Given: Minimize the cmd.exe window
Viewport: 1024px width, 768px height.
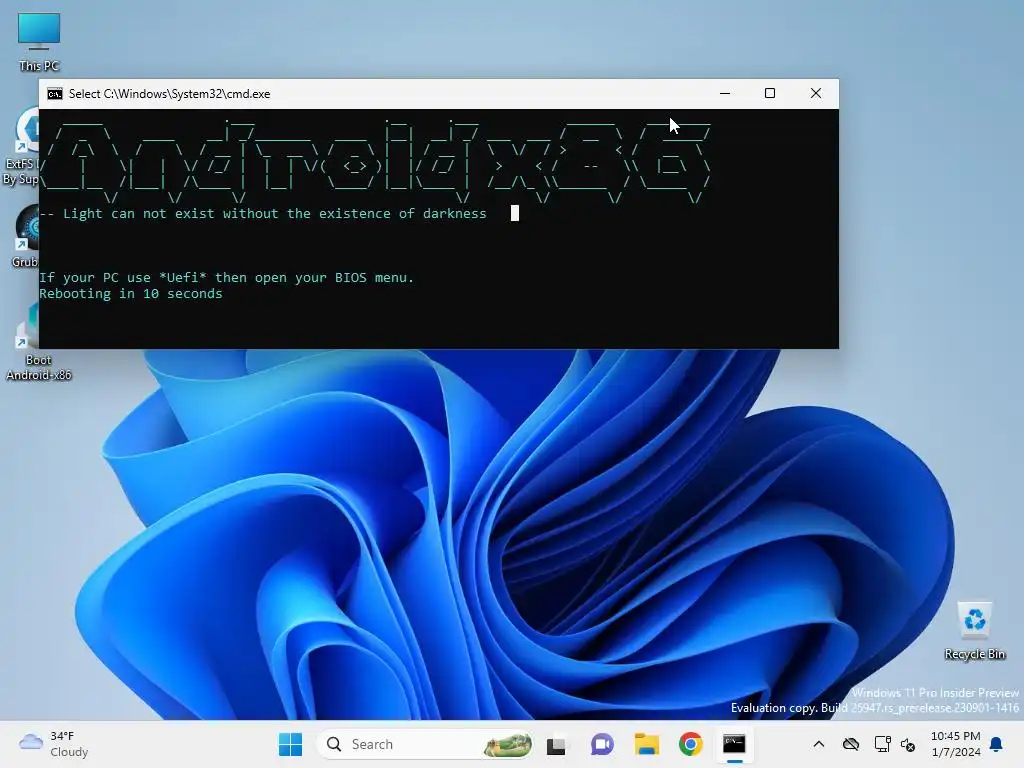Looking at the screenshot, I should (725, 93).
